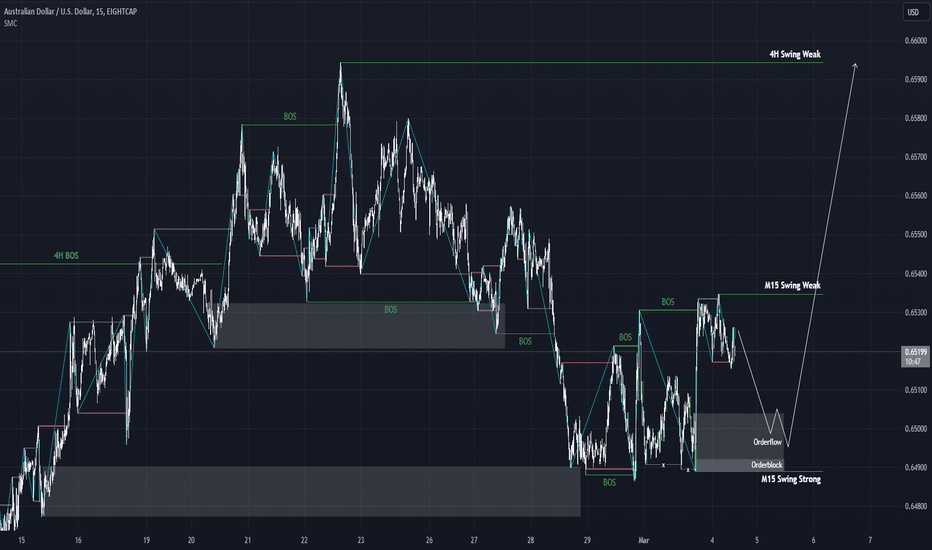932x550 pixels.
Task: Click the 0.65900 price axis label
Action: pyautogui.click(x=915, y=79)
